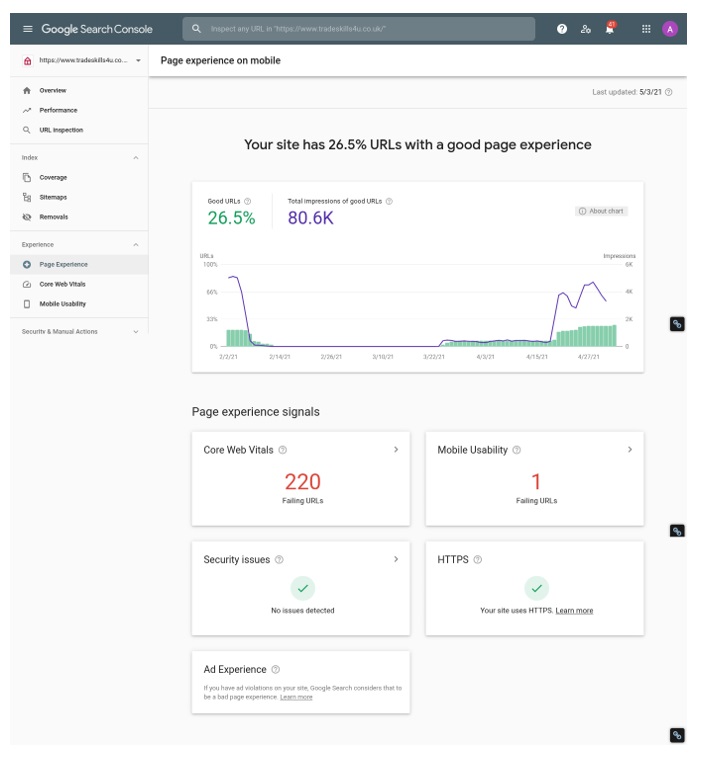This screenshot has width=705, height=760.
Task: Expand Security & Manual Actions section
Action: pyautogui.click(x=80, y=332)
